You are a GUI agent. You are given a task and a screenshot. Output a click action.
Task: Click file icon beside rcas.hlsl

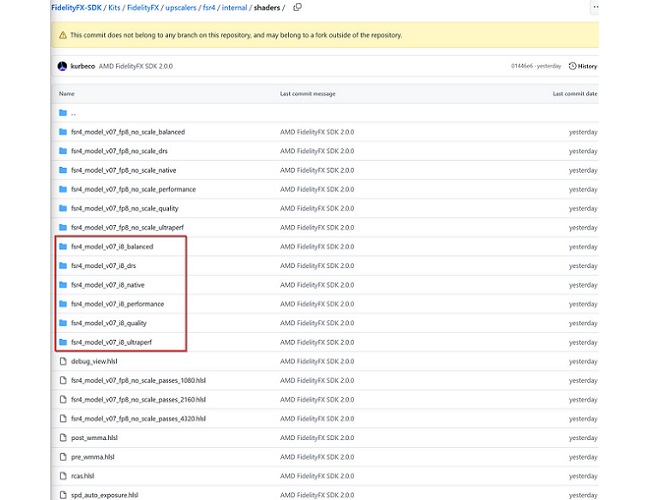click(x=63, y=475)
